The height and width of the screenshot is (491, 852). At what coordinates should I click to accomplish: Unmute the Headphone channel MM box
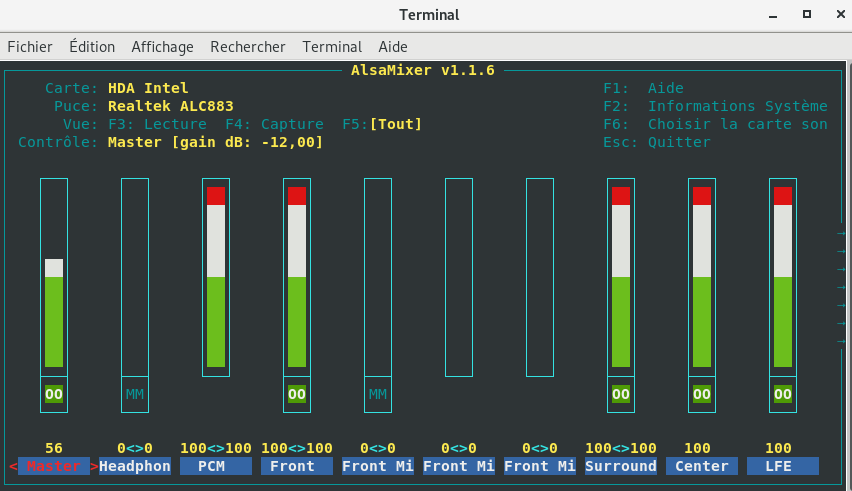tap(135, 394)
